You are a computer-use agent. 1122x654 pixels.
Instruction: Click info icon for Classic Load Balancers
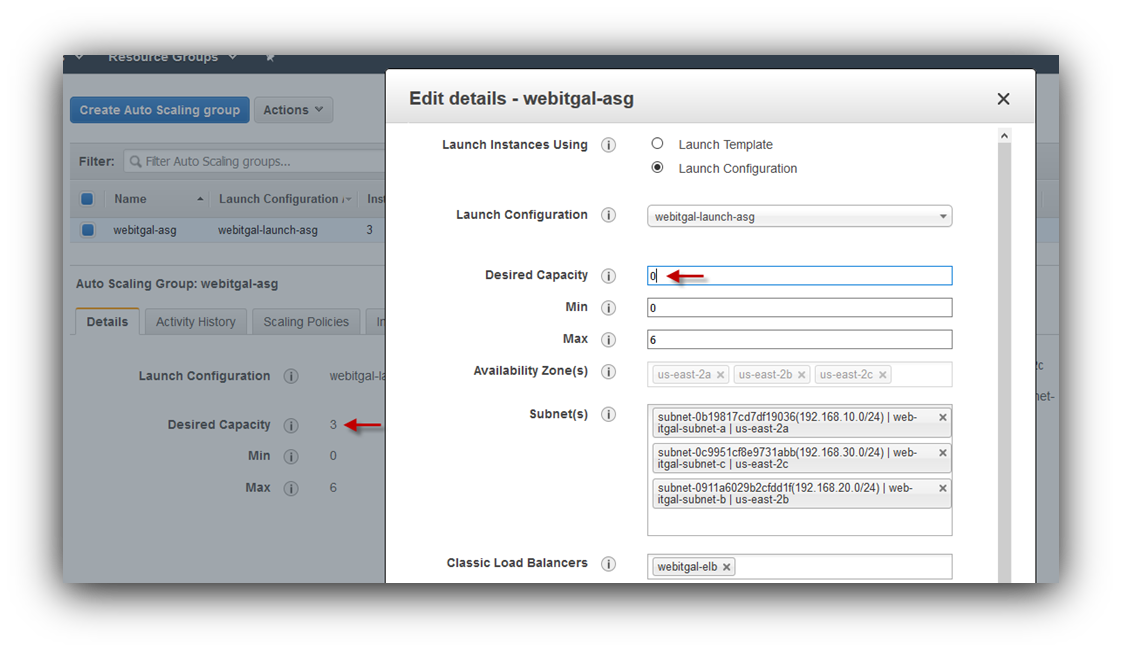point(608,564)
